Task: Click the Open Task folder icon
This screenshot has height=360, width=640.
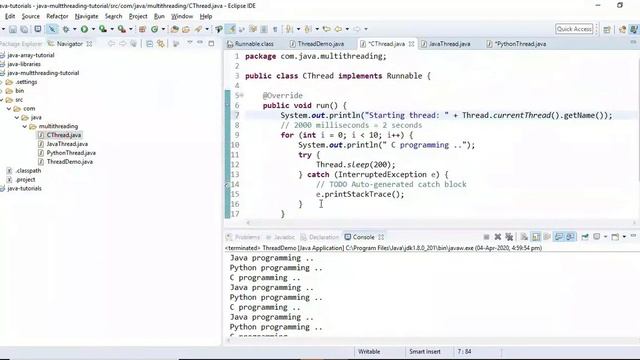Action: click(x=186, y=29)
